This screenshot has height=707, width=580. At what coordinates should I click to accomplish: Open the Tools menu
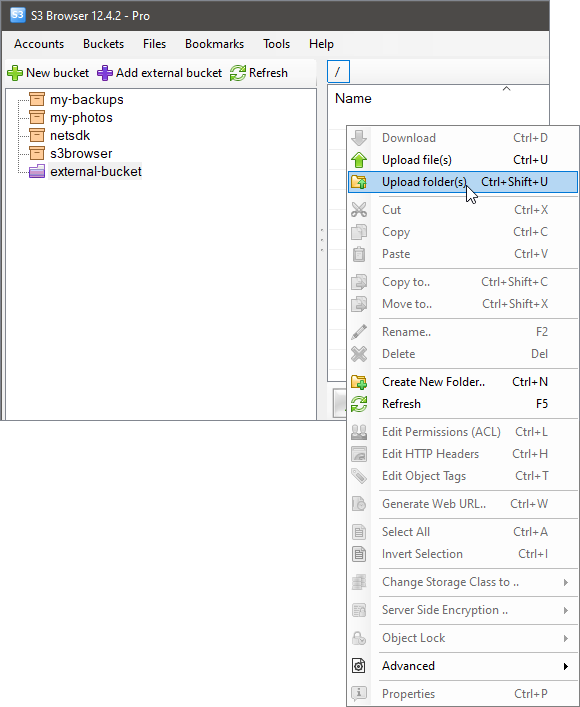click(276, 44)
